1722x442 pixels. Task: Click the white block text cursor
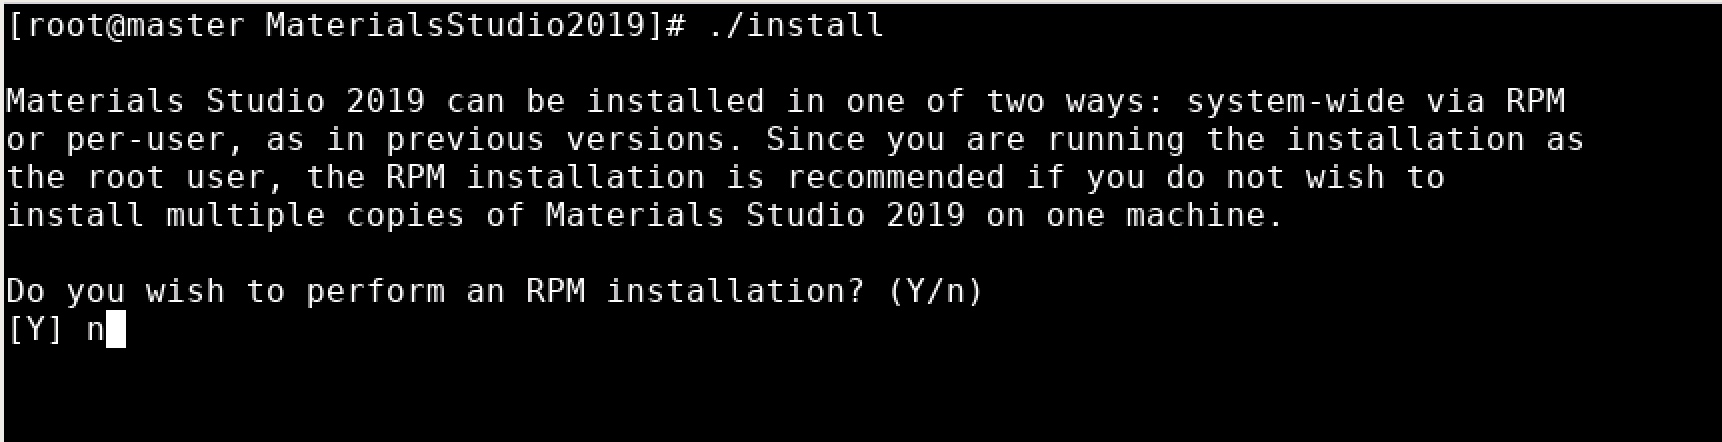click(x=116, y=330)
